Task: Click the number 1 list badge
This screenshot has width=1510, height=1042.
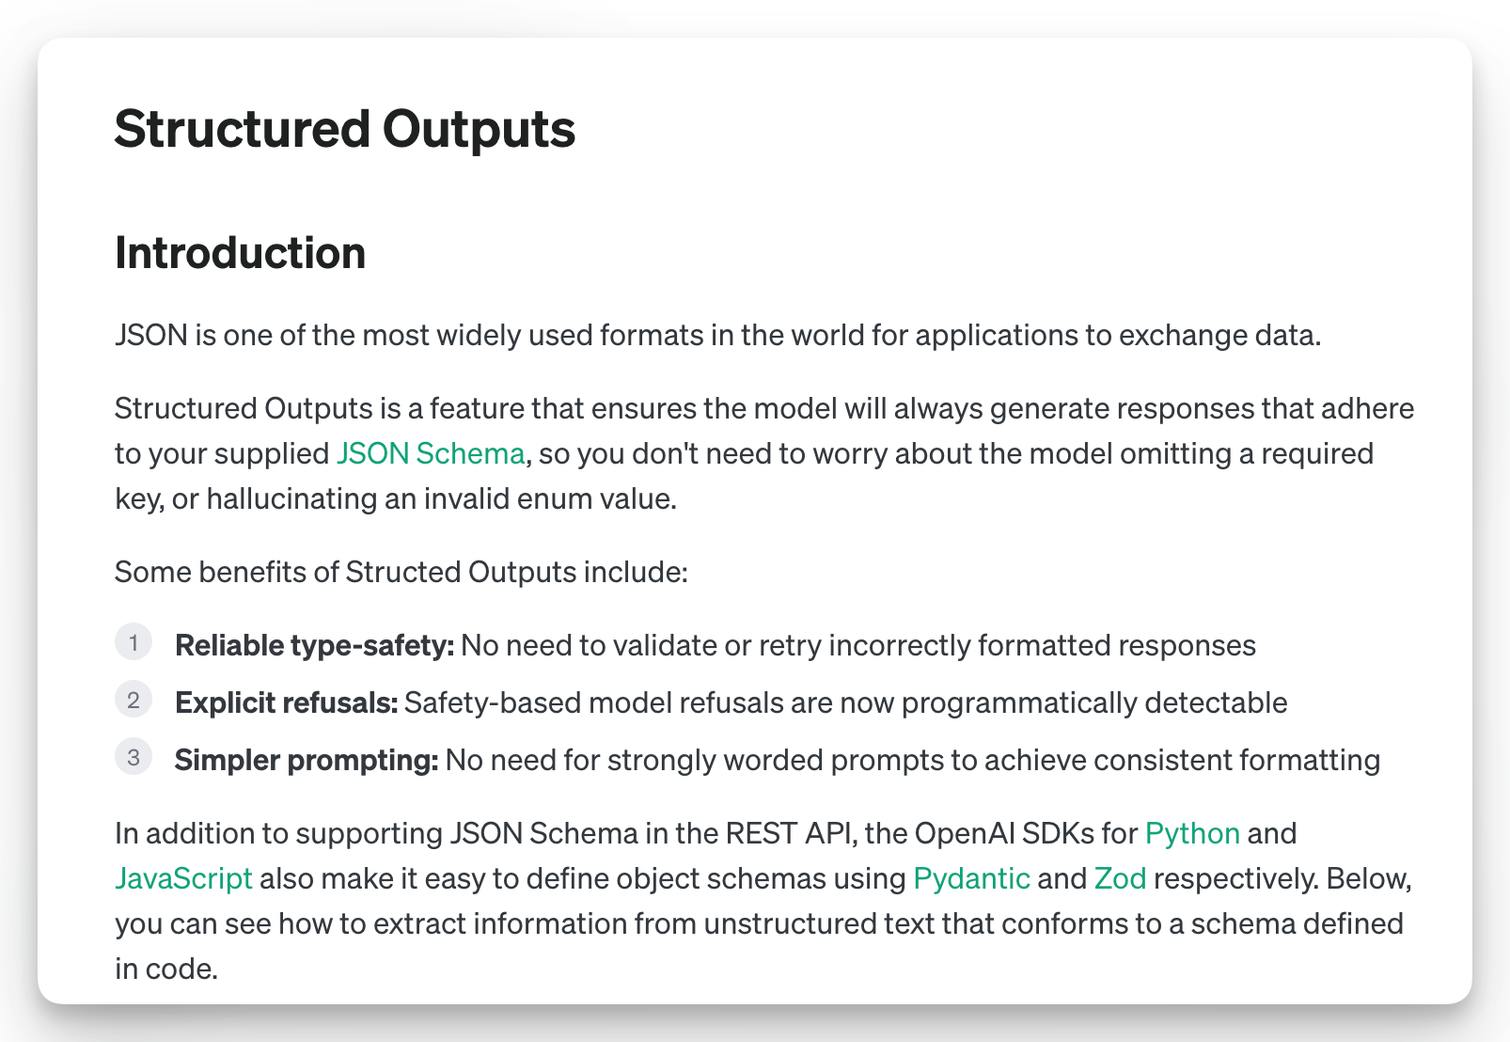Action: tap(133, 642)
